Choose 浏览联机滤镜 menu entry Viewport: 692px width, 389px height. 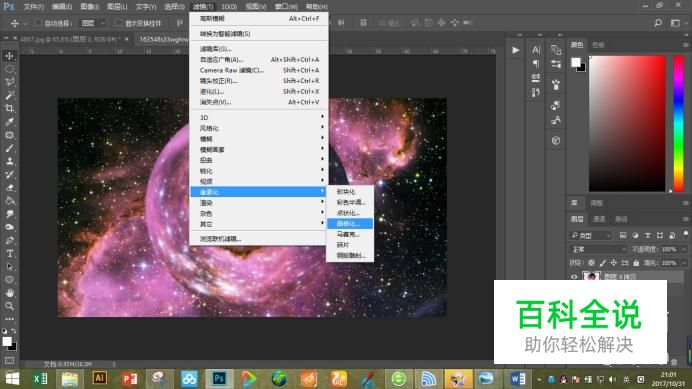coord(259,239)
